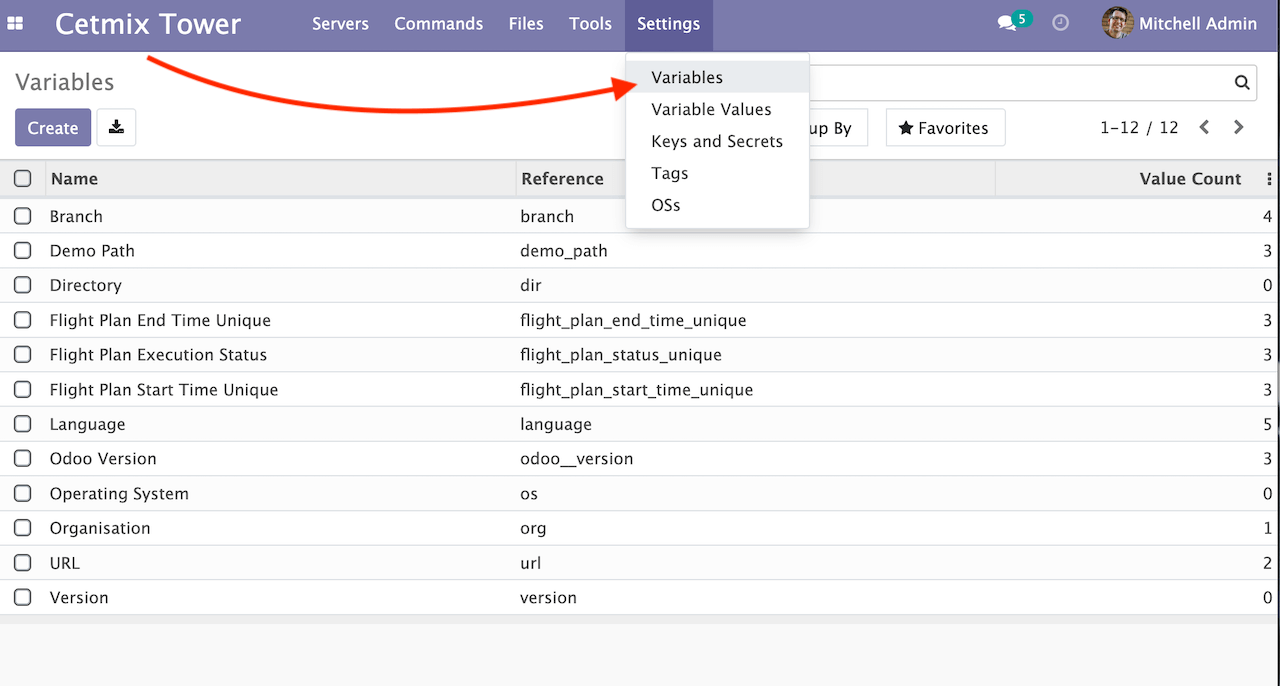Check the Branch row checkbox
This screenshot has height=686, width=1280.
click(22, 216)
